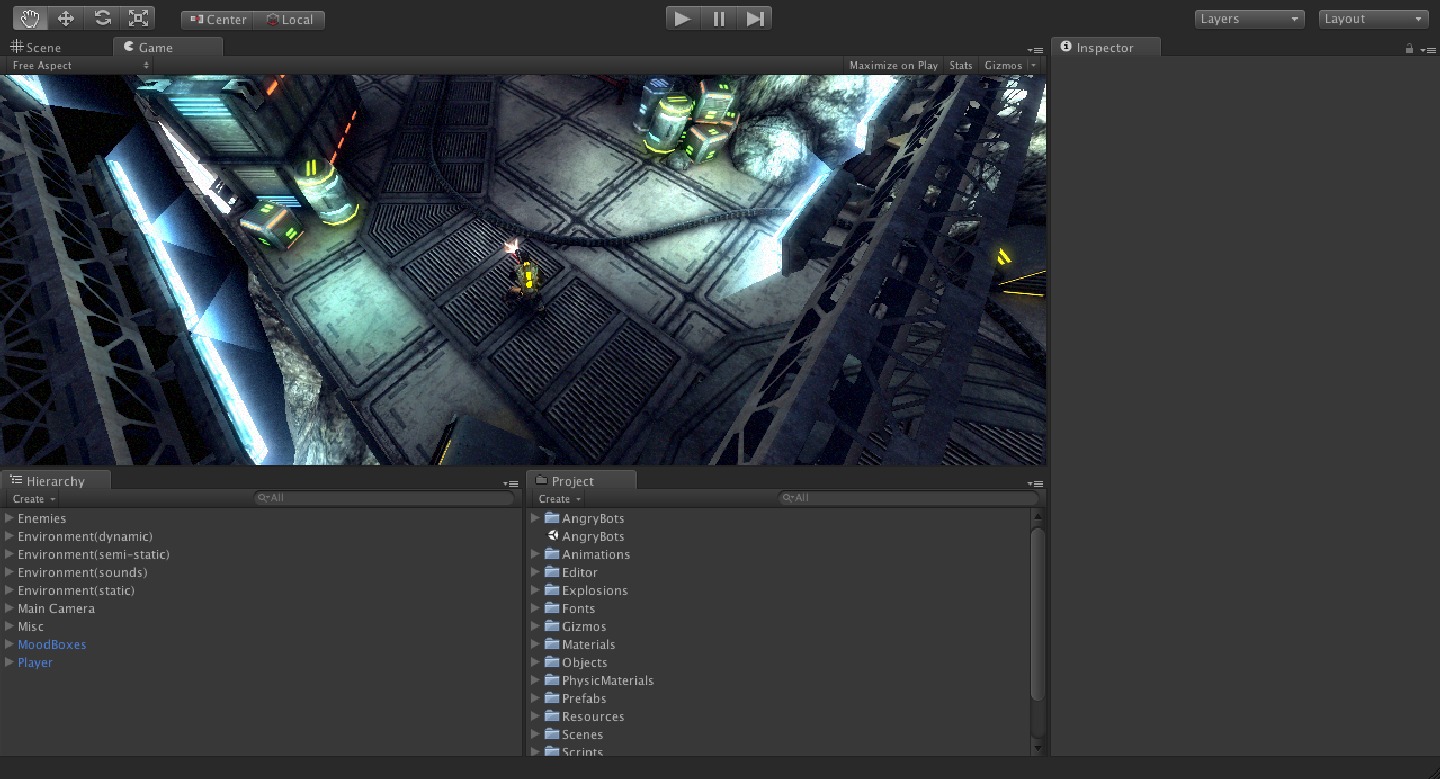Toggle pivot mode Center button
Viewport: 1440px width, 779px height.
tap(218, 19)
